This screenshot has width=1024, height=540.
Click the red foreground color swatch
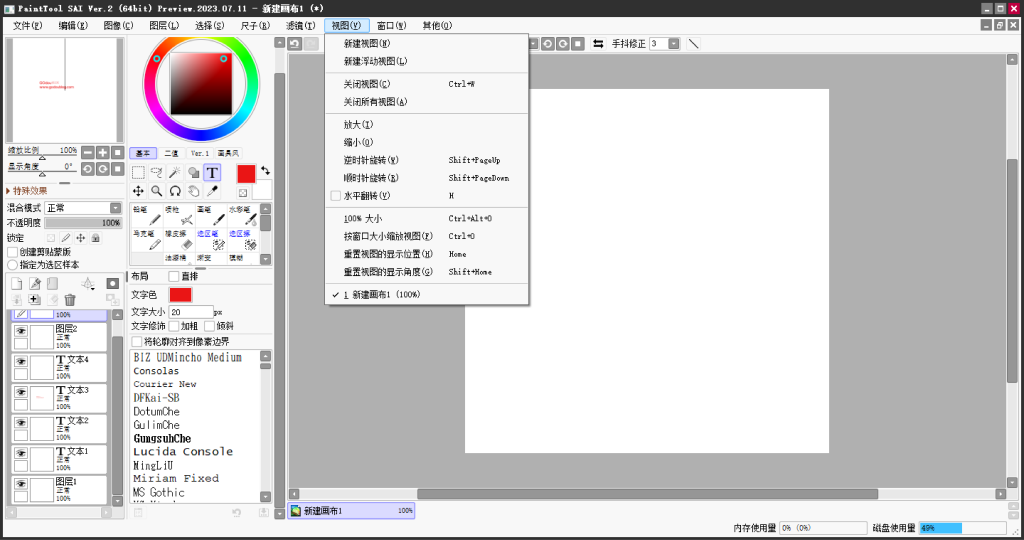click(246, 174)
